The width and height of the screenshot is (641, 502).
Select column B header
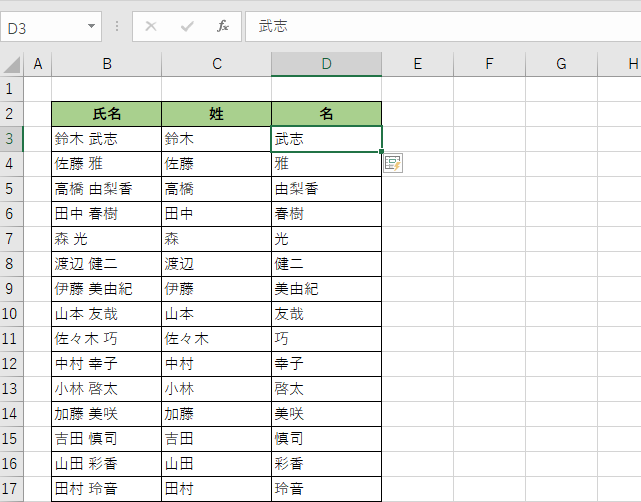click(107, 64)
